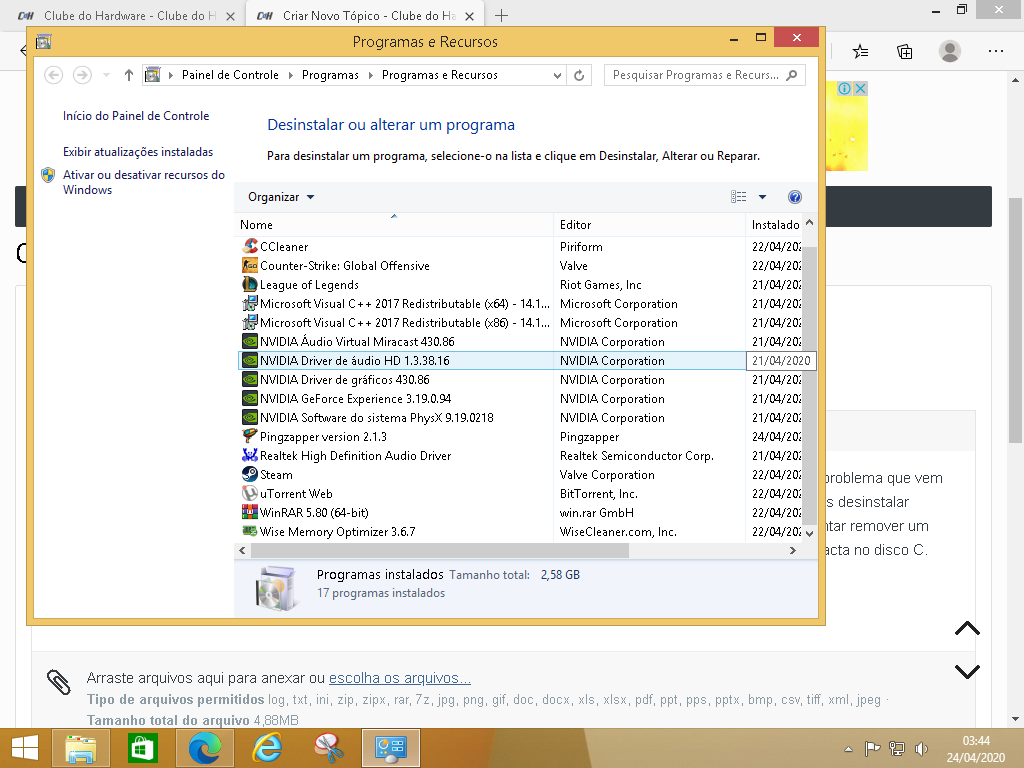Click the Wise Memory Optimizer icon
This screenshot has width=1024, height=768.
[x=249, y=531]
